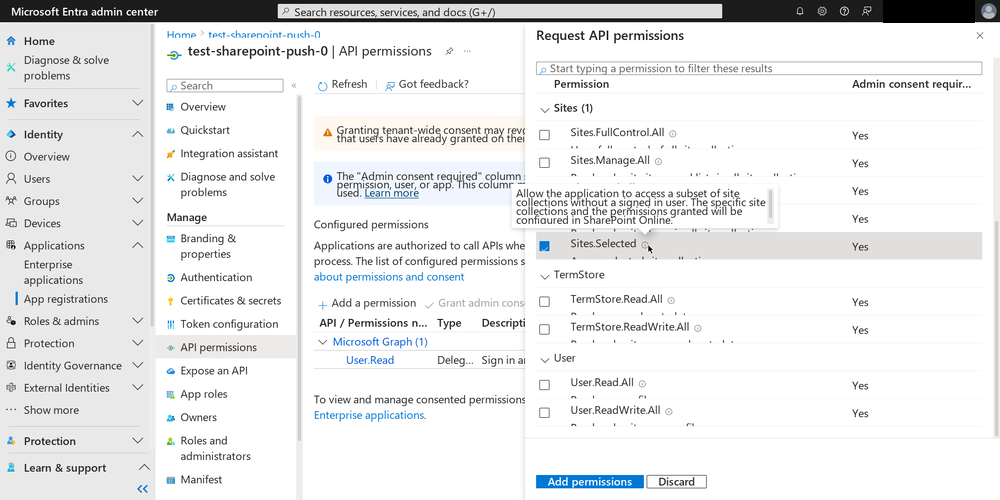Click the app menu Search box
Screen dimensions: 1000x500
(225, 85)
